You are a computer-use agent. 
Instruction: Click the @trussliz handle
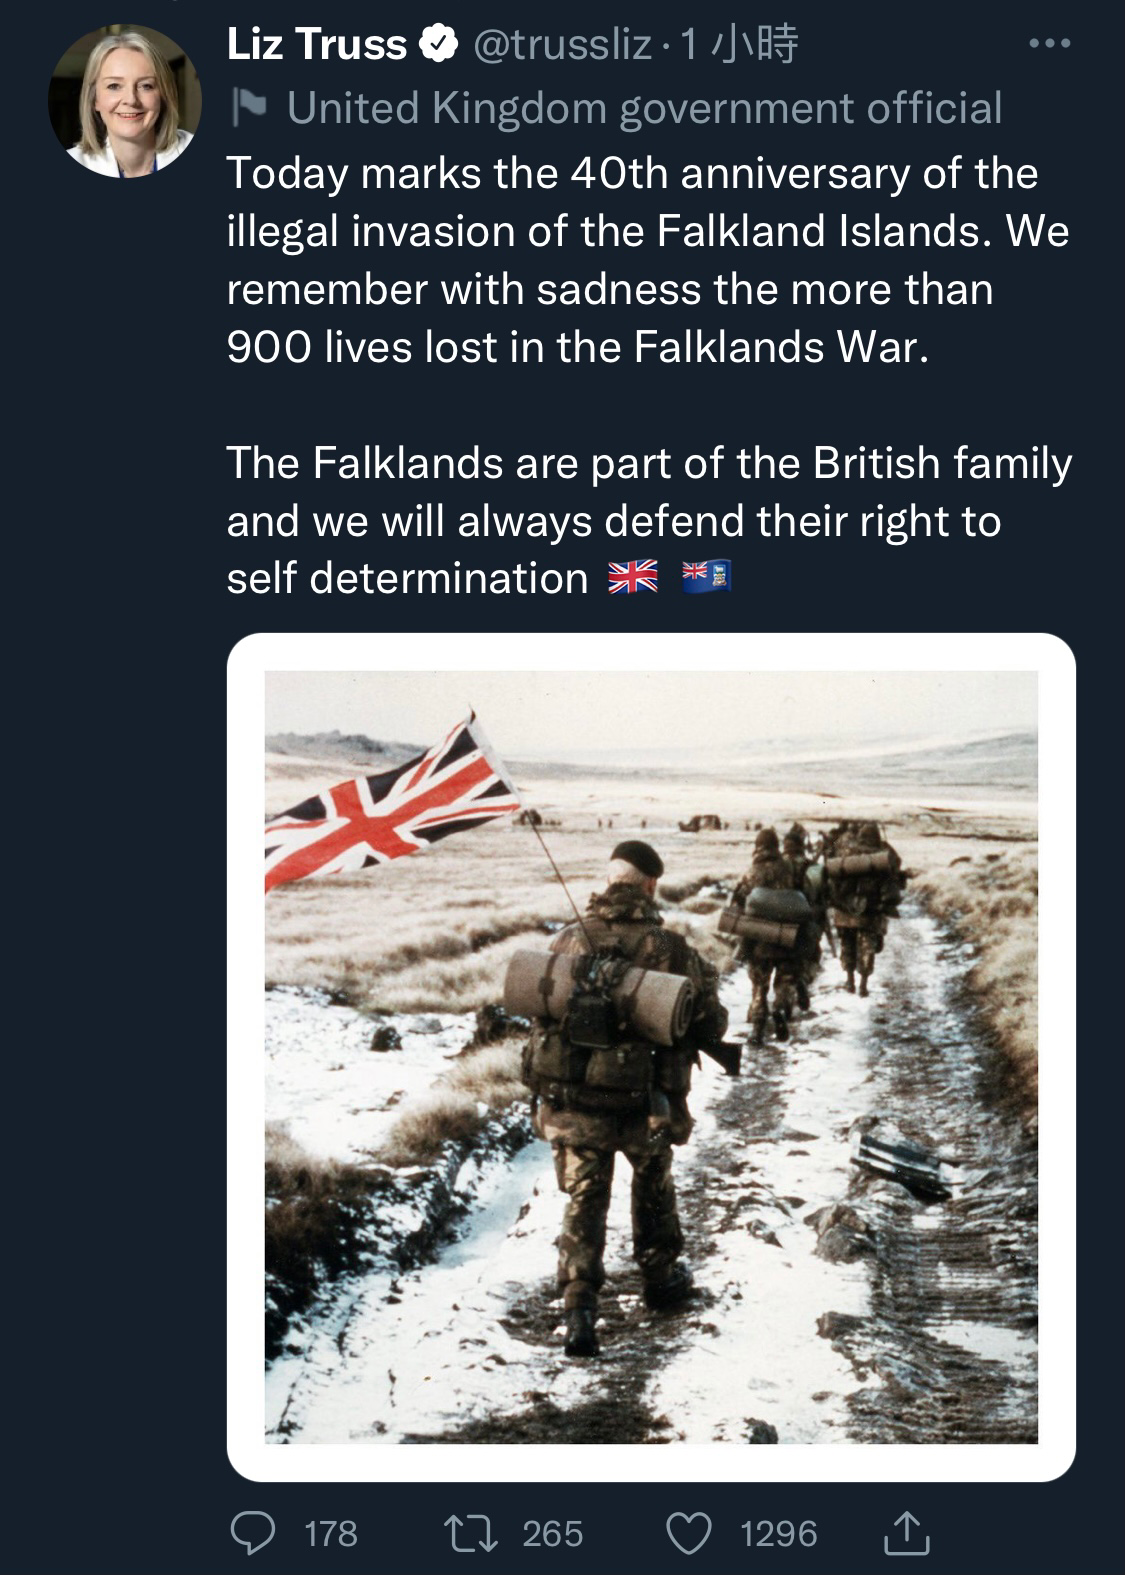tap(562, 44)
